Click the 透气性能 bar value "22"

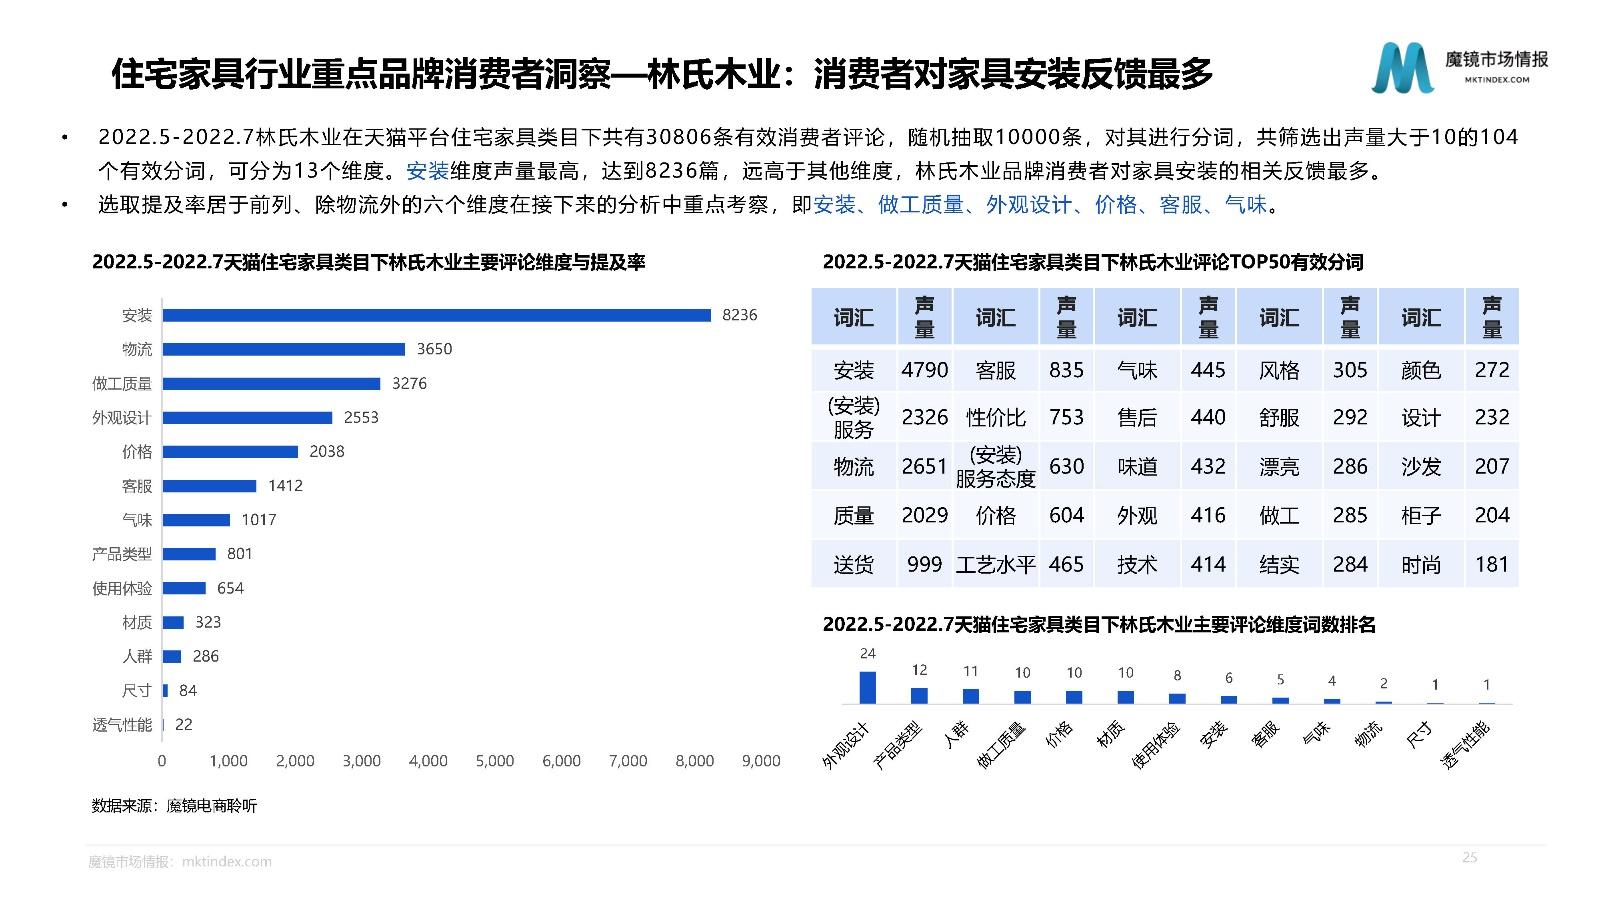pyautogui.click(x=184, y=724)
